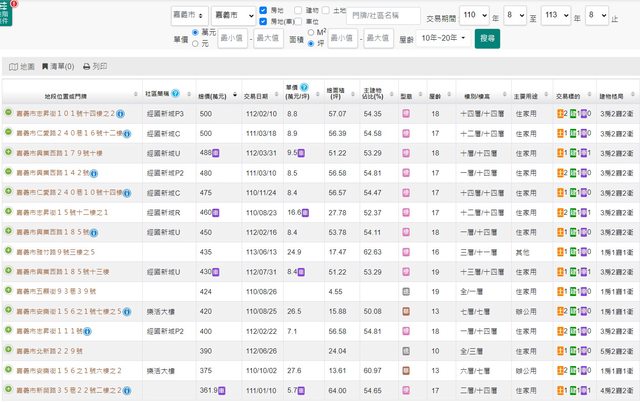Click the 門牌/社區名稱 input field
Screen dimensions: 640x402
click(x=384, y=15)
